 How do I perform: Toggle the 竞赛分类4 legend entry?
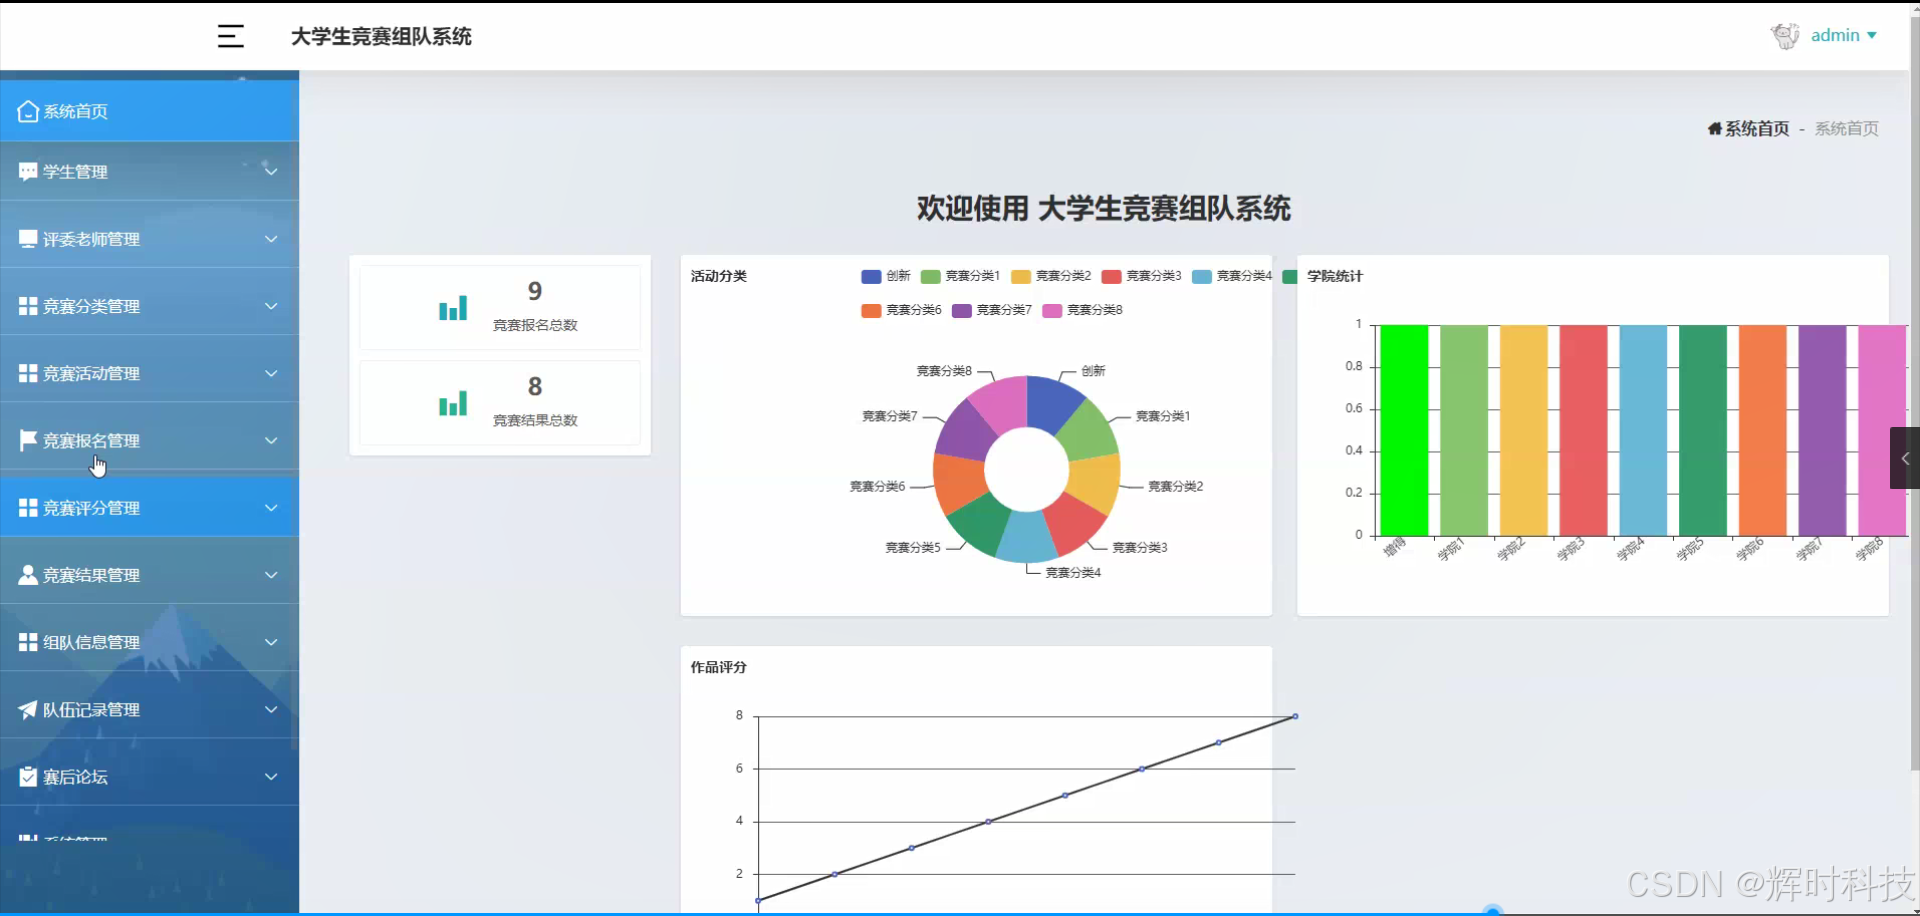[1232, 276]
